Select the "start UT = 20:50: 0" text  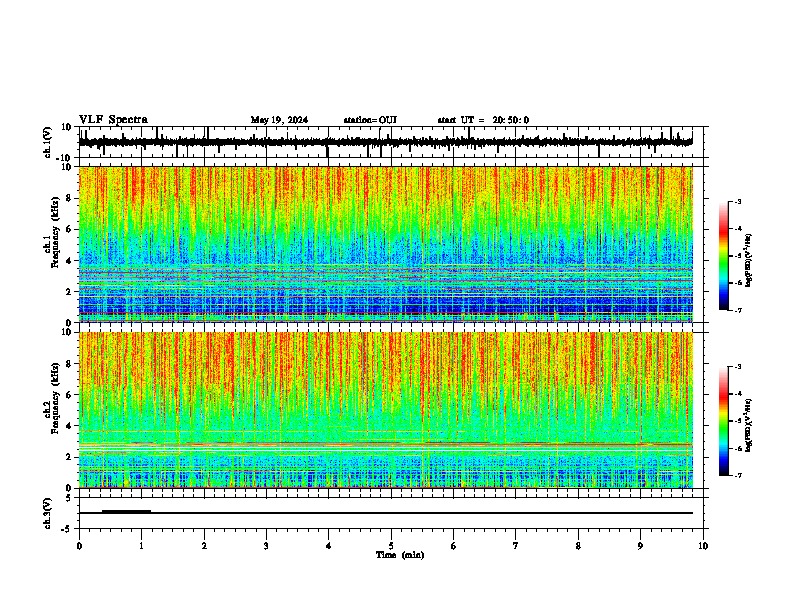click(x=483, y=120)
